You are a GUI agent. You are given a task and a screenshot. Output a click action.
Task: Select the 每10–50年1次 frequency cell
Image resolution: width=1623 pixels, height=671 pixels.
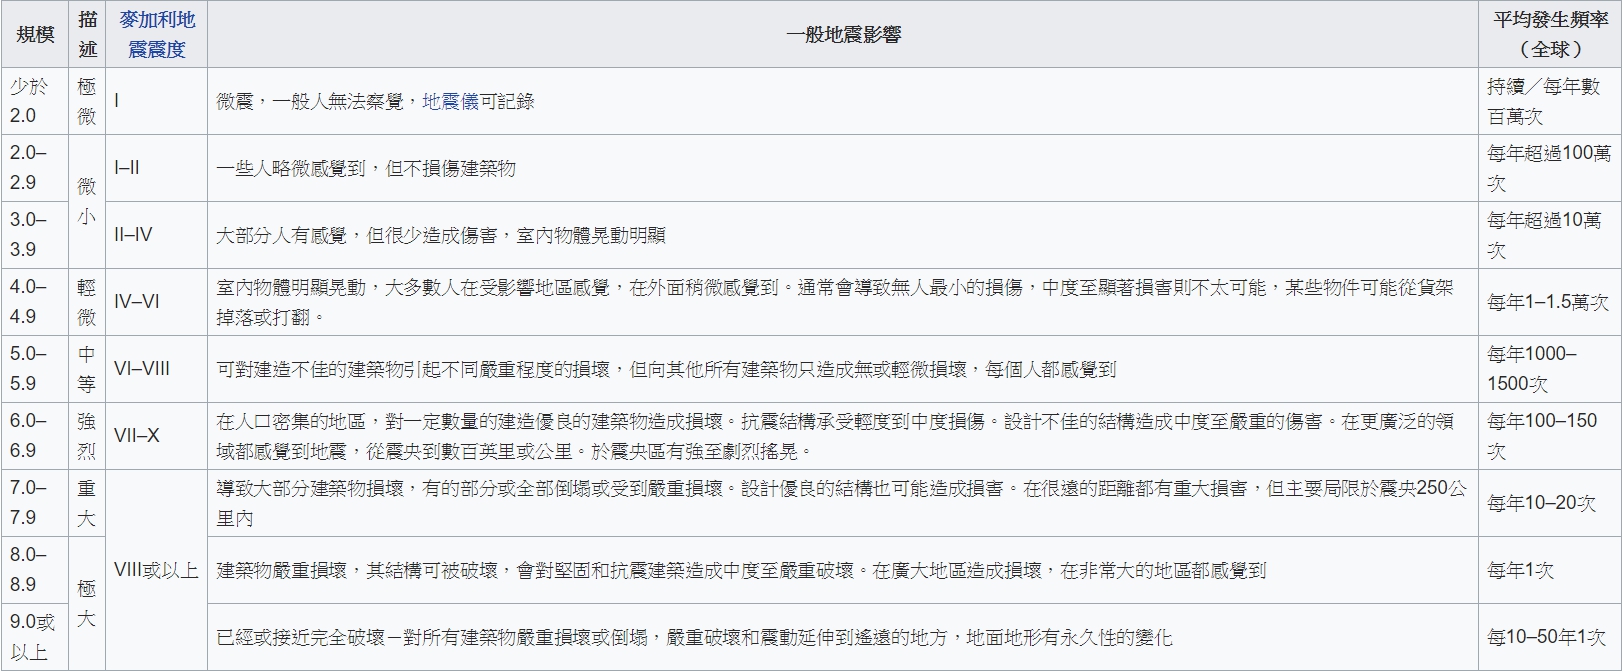point(1550,637)
